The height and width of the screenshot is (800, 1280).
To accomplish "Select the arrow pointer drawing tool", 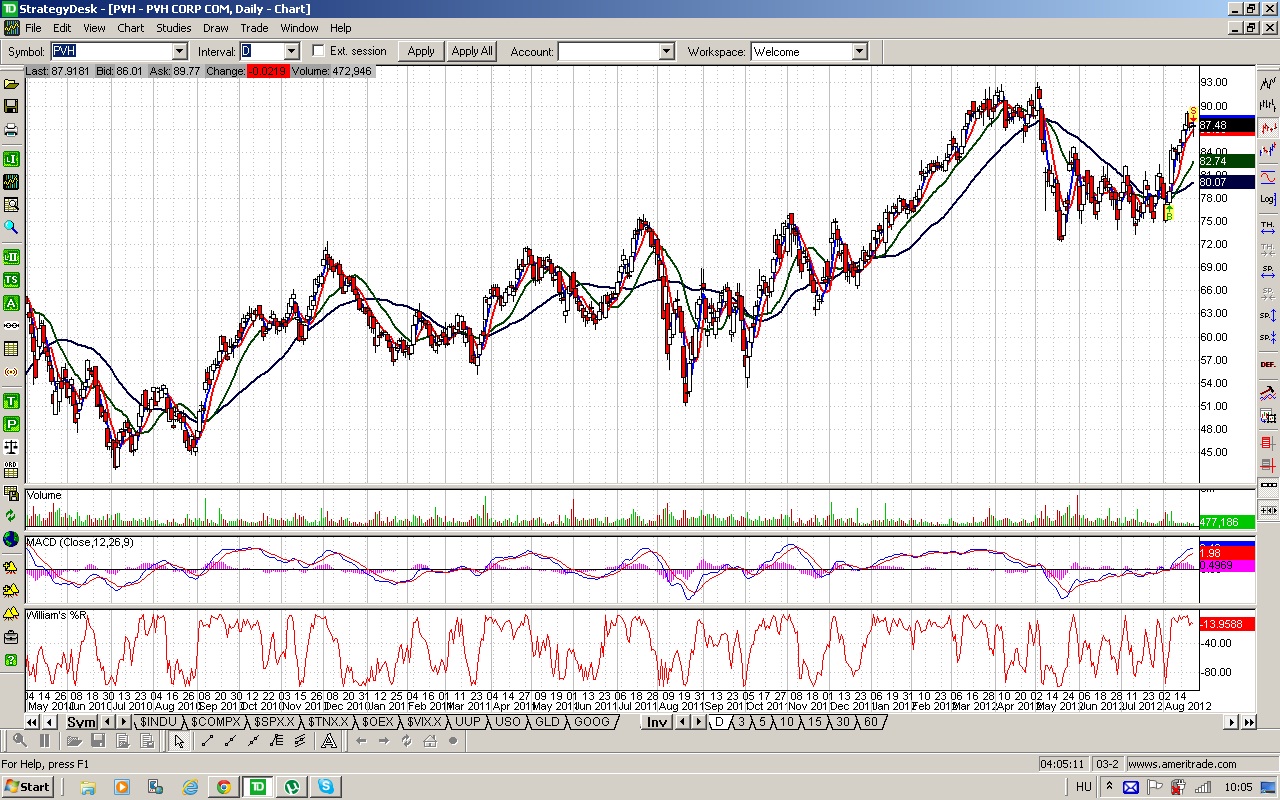I will [x=179, y=741].
